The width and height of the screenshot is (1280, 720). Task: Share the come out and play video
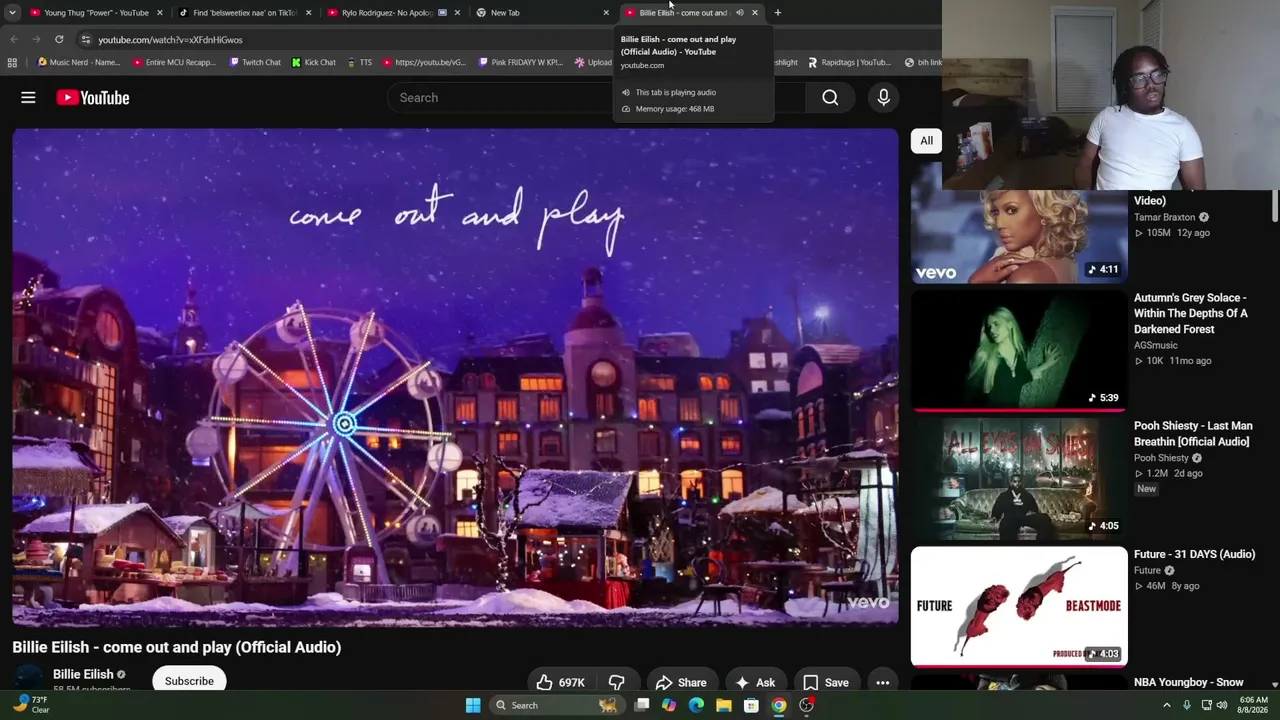click(x=681, y=683)
